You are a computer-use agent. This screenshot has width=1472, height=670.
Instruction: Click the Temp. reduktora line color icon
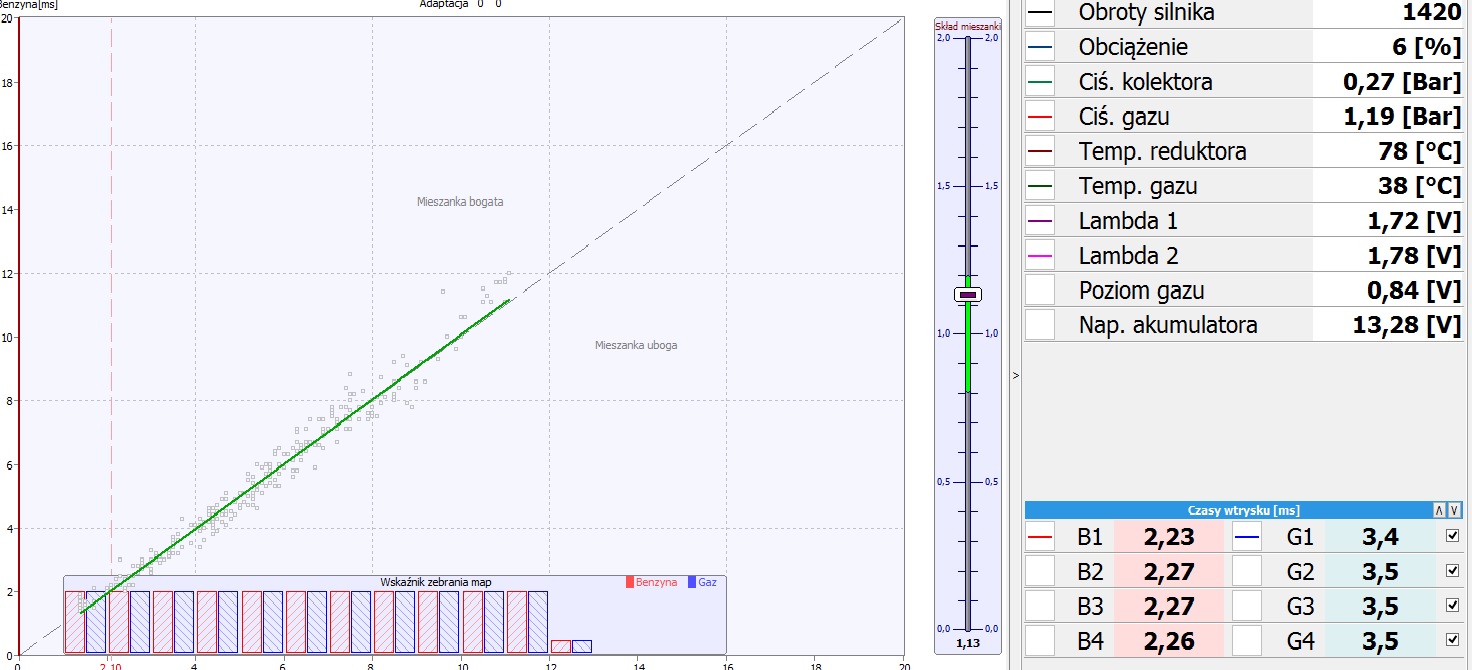1040,152
